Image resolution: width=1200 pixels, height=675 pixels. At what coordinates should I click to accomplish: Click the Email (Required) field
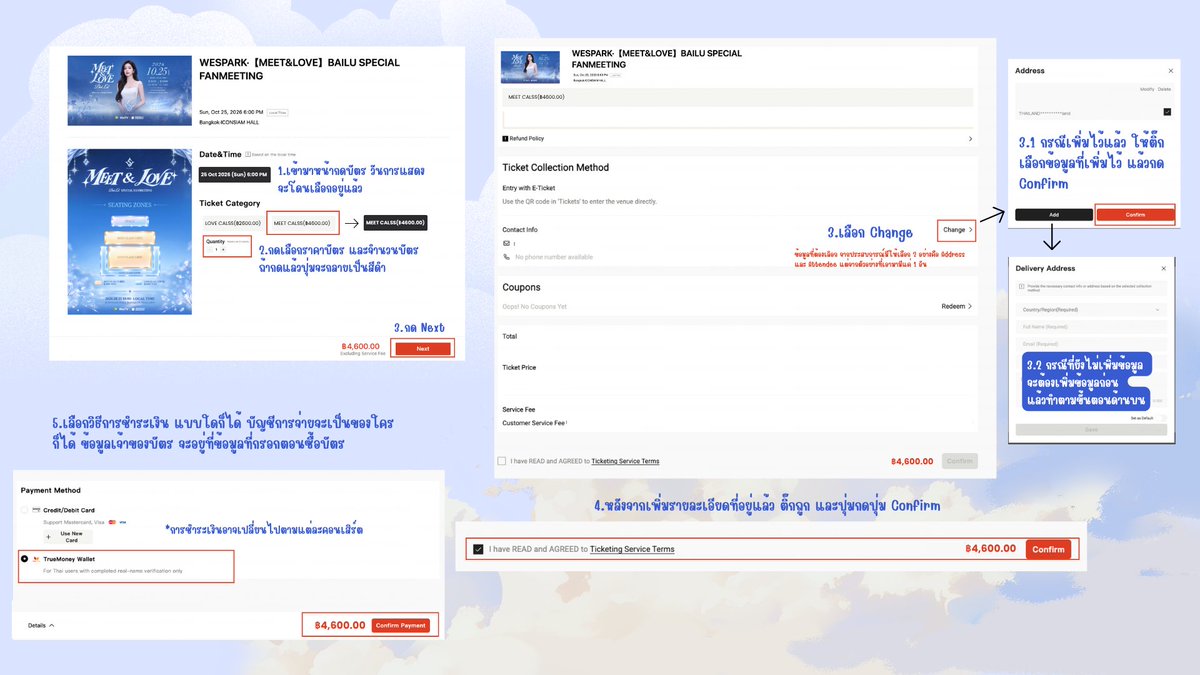click(1092, 343)
